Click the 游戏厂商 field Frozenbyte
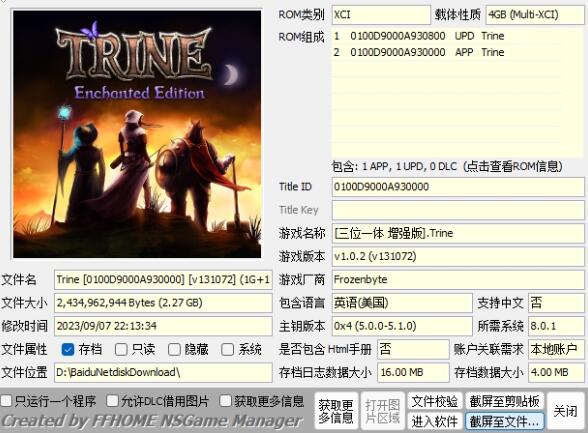 point(458,280)
